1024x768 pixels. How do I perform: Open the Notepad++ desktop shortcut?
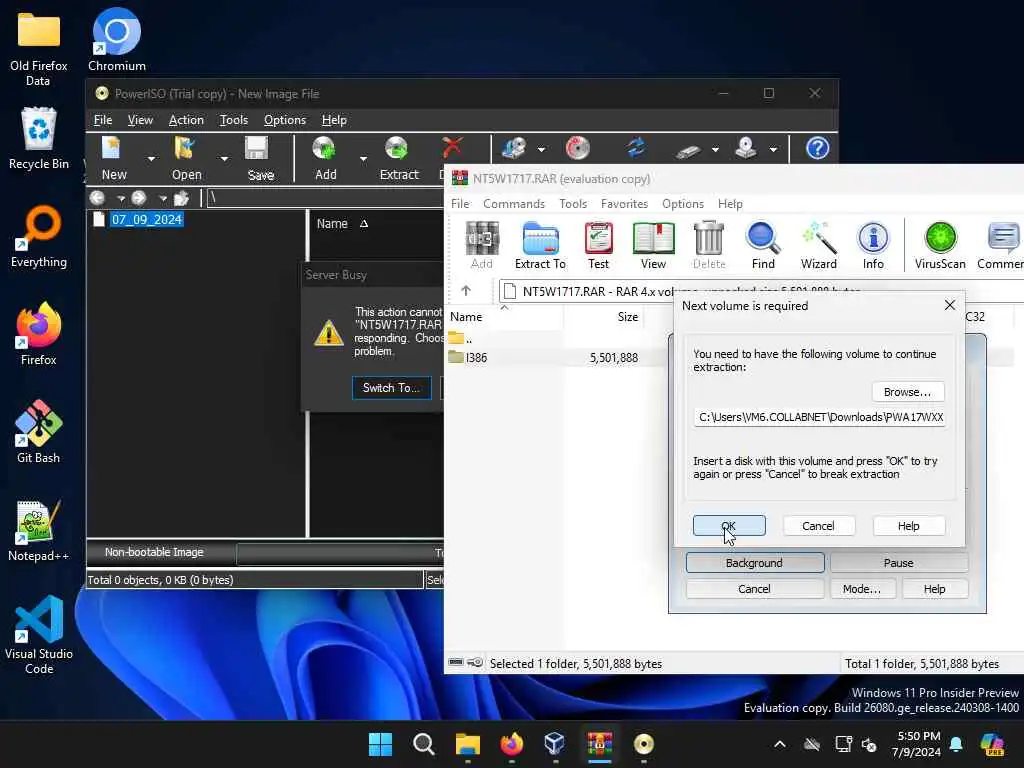click(39, 530)
